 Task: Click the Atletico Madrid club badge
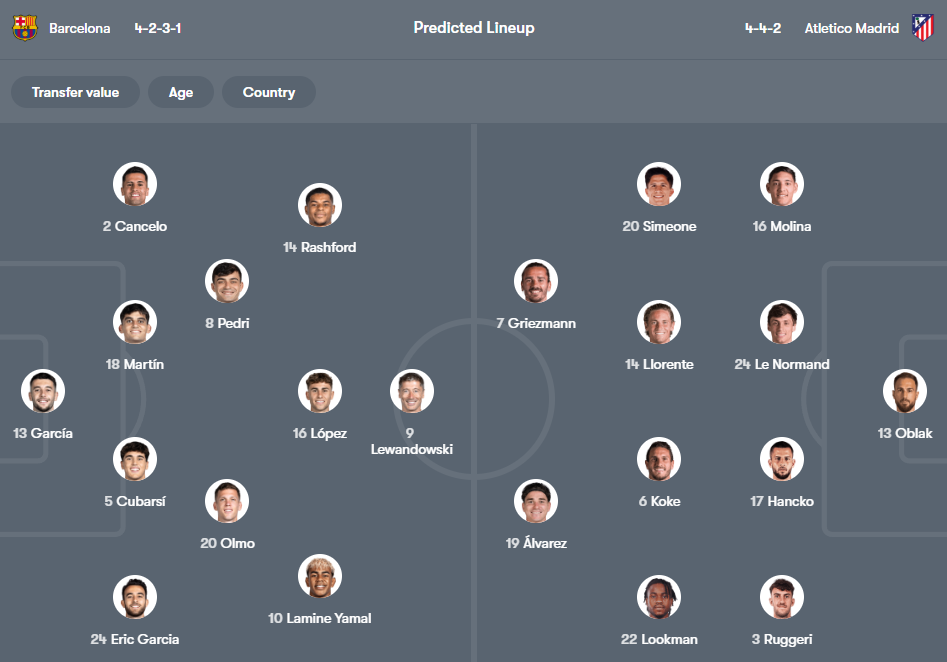click(923, 28)
